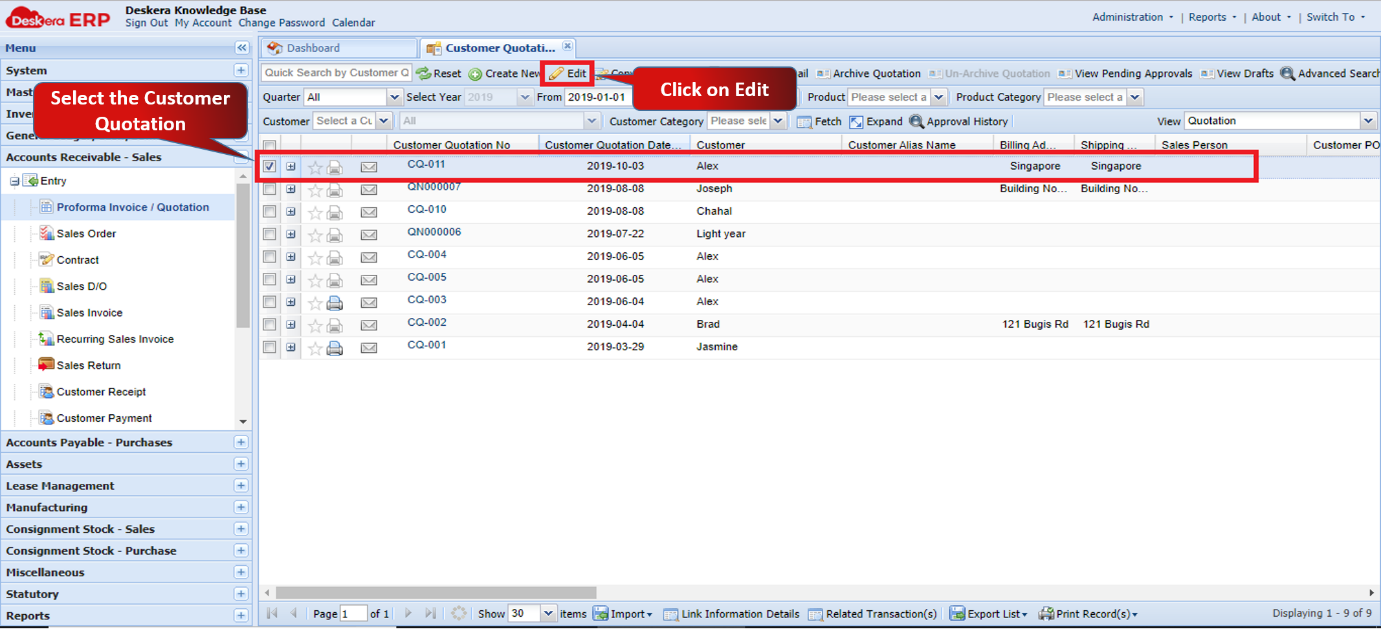1381x629 pixels.
Task: Click the Deskera ERP logo
Action: (x=58, y=18)
